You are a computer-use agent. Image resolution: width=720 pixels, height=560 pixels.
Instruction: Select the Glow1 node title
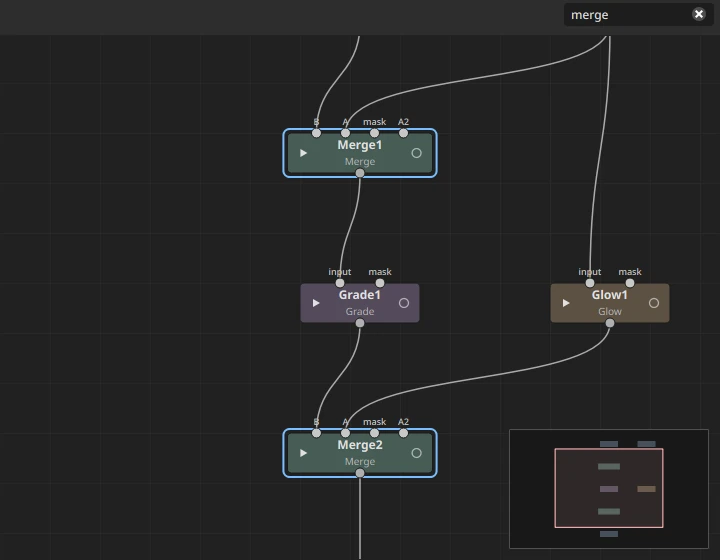coord(609,295)
